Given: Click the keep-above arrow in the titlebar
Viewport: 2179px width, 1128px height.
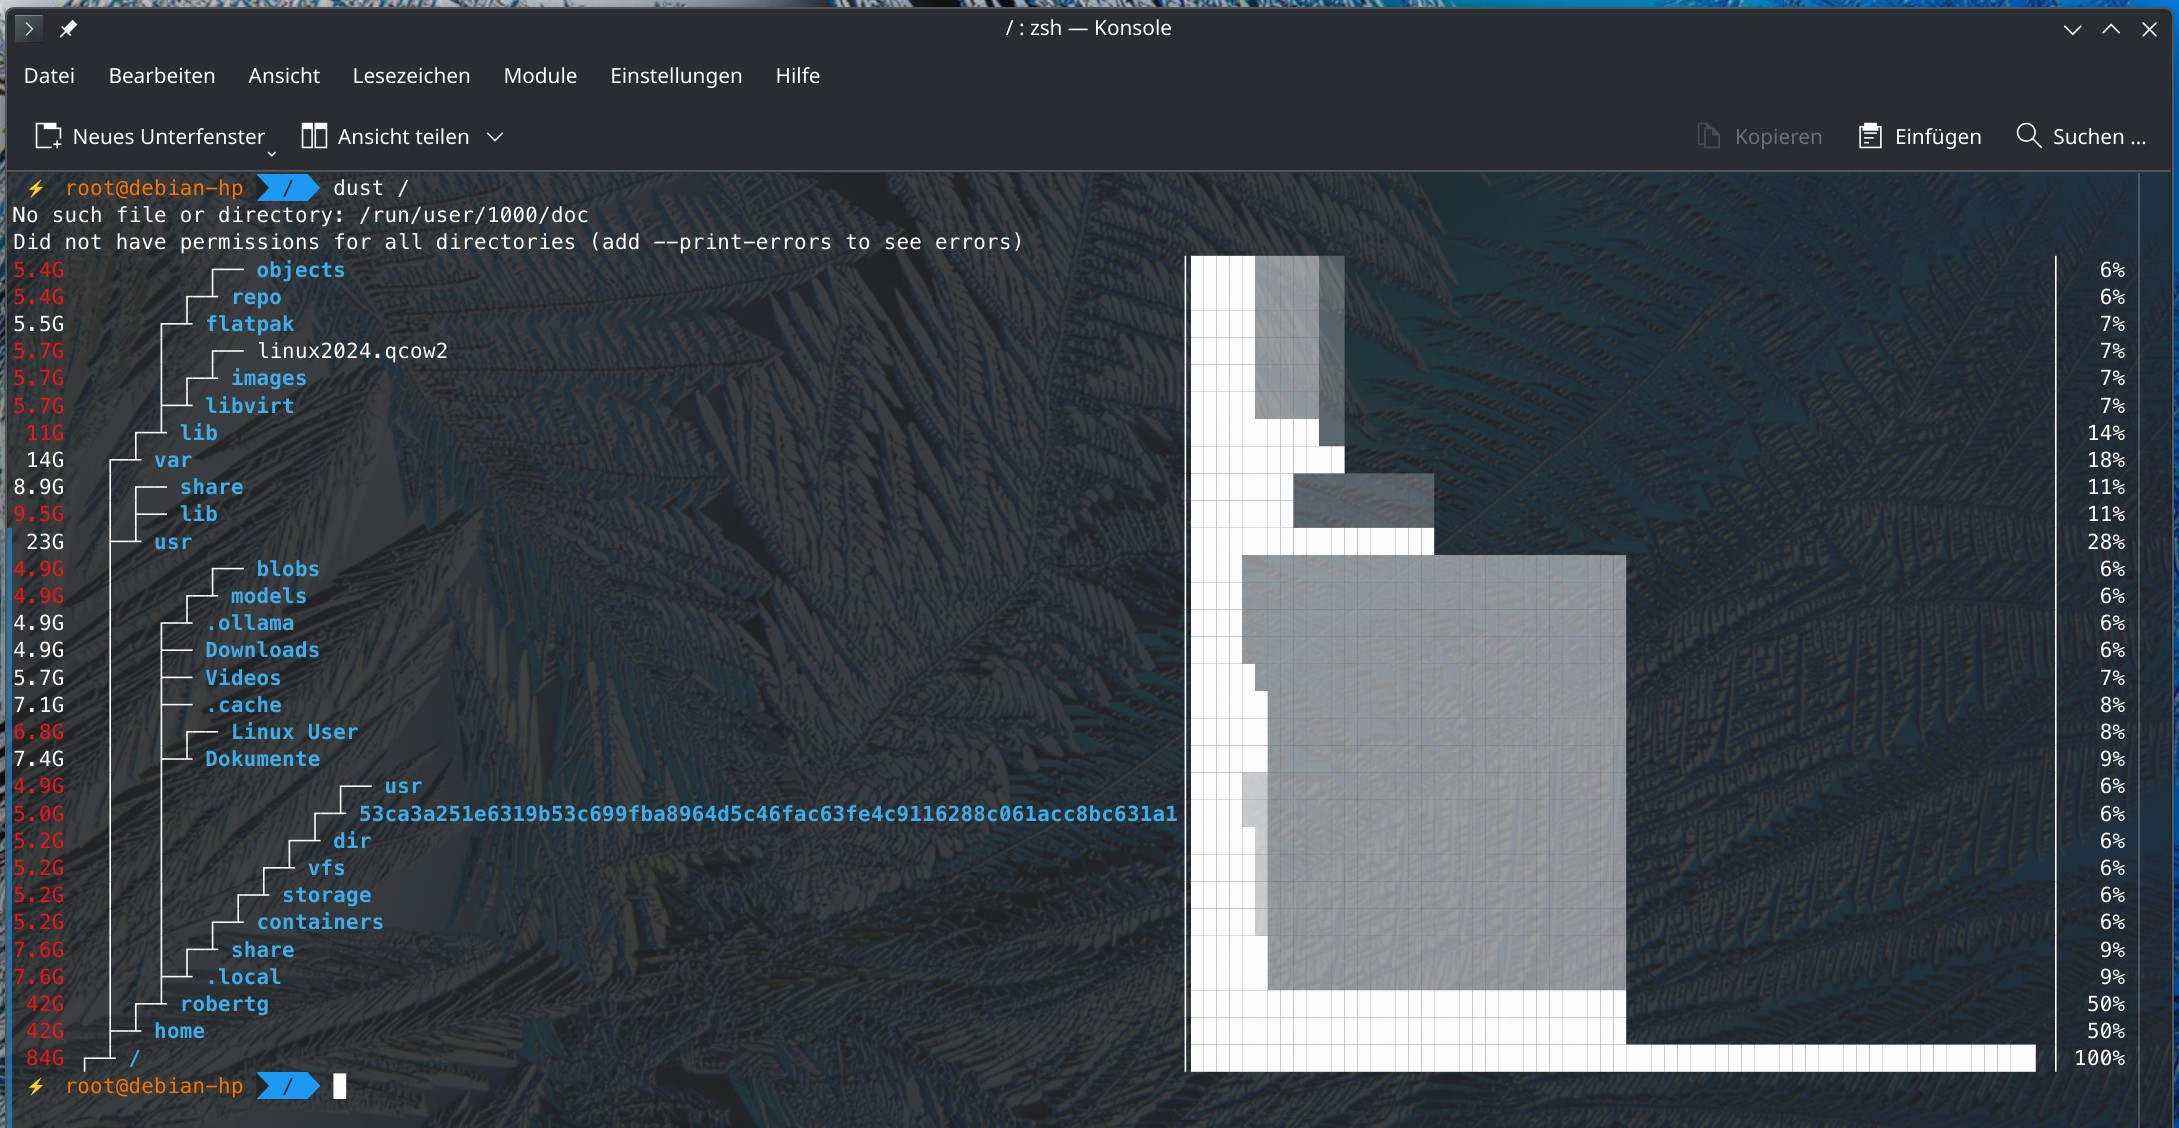Looking at the screenshot, I should click(x=2111, y=29).
